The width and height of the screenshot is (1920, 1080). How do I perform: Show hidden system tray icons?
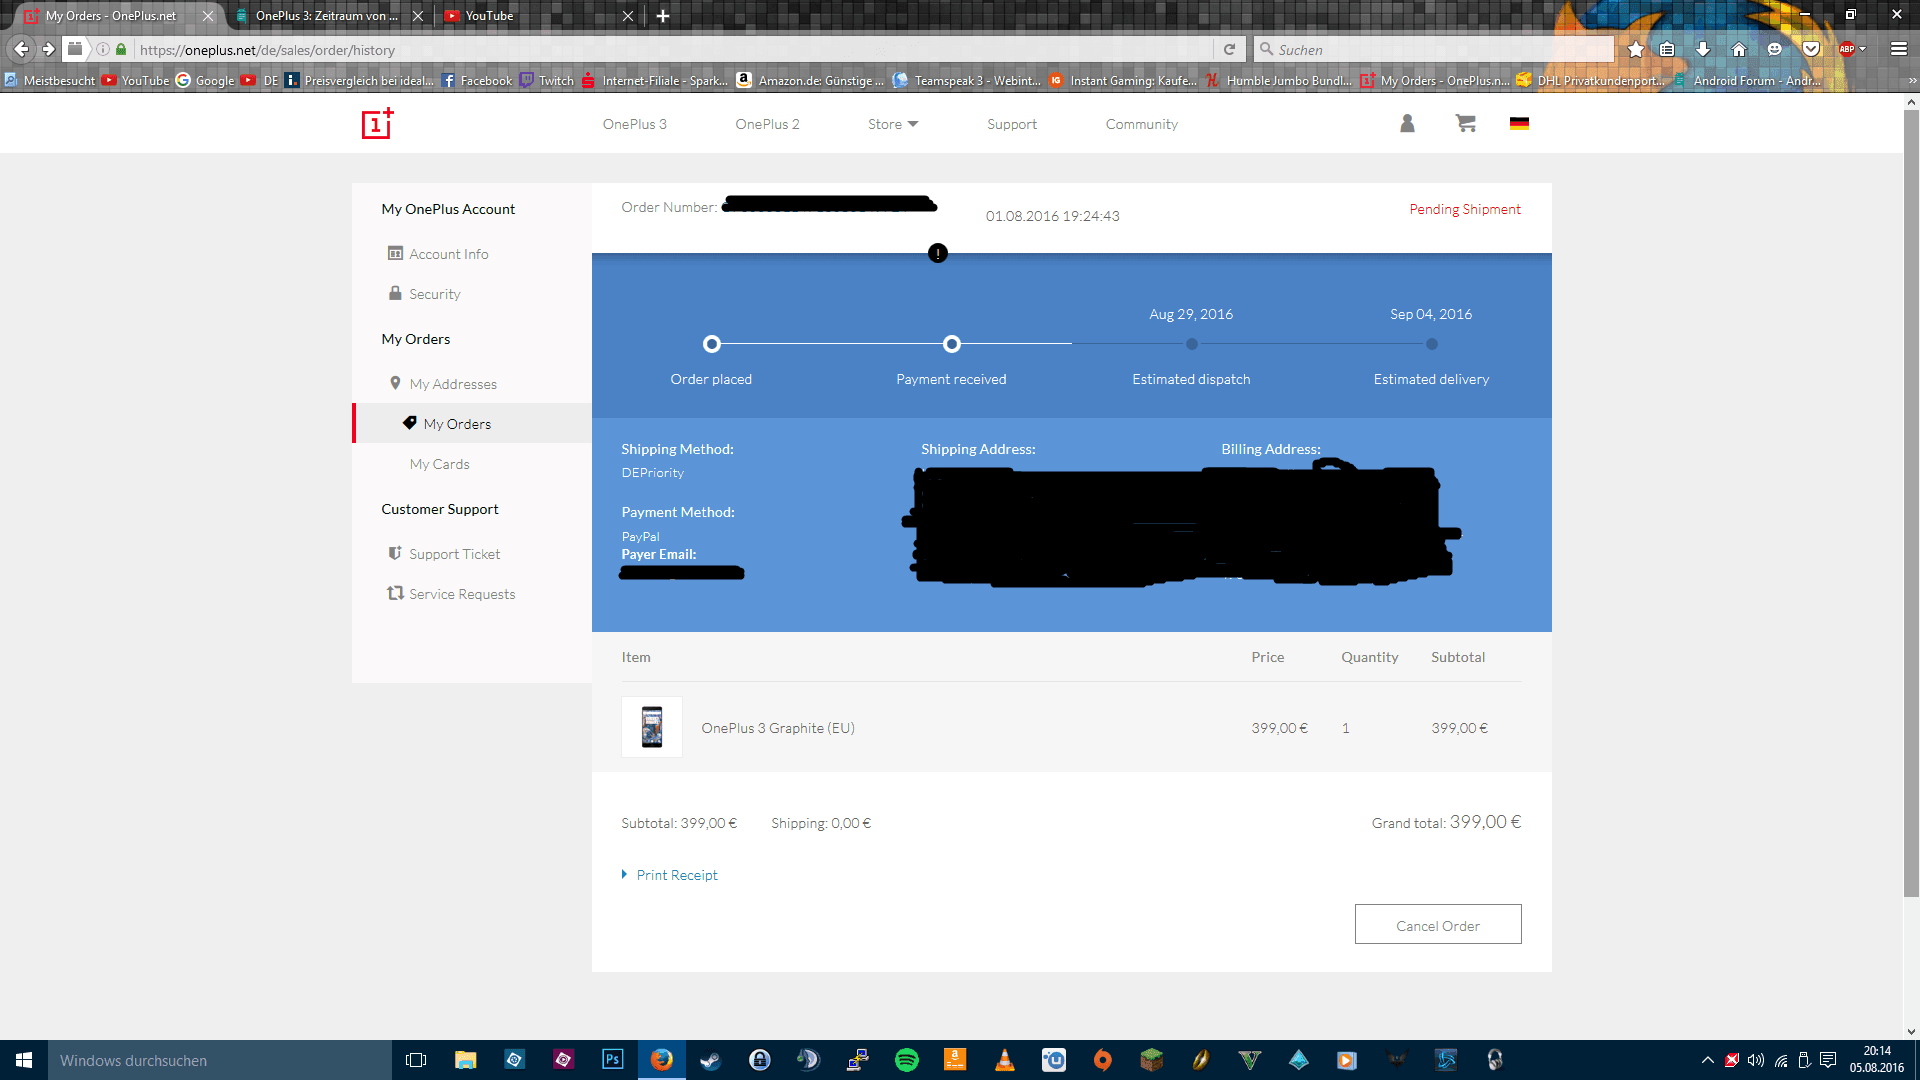tap(1707, 1060)
